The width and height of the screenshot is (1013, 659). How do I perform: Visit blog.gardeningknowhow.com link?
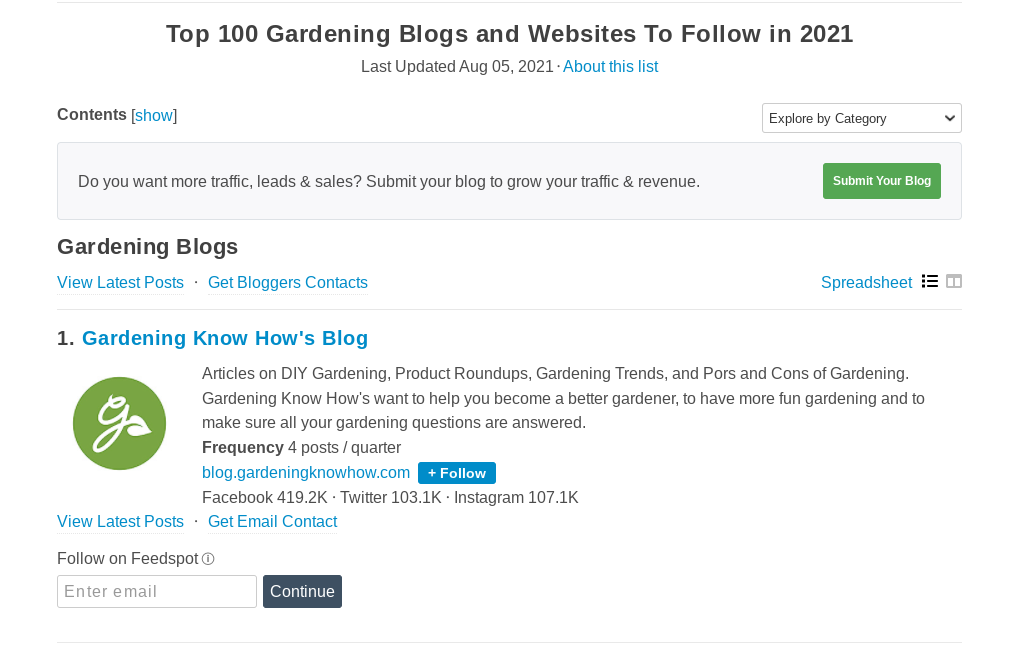(x=306, y=472)
